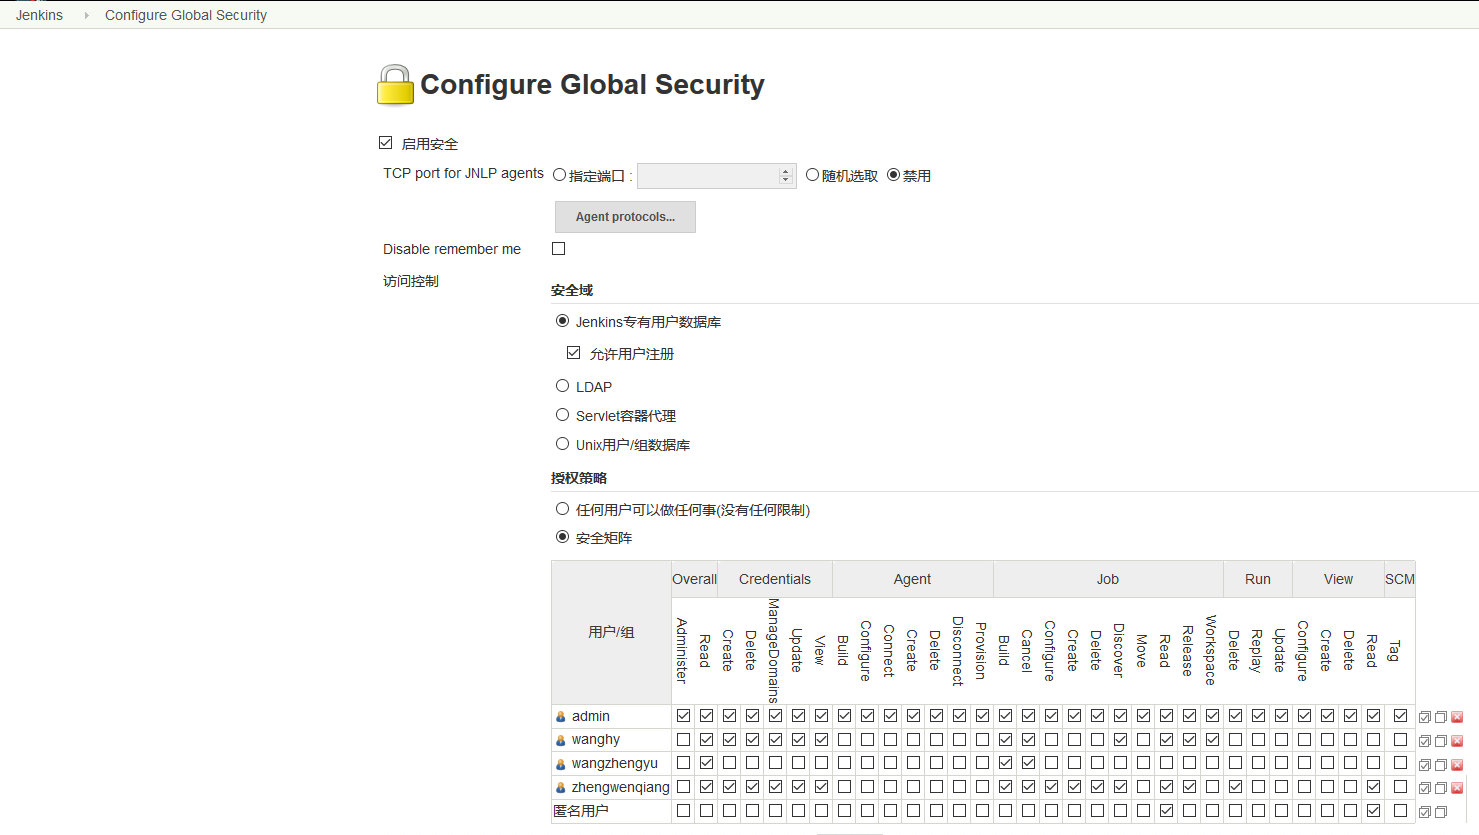Uncheck Discover permission for wanghy
The width and height of the screenshot is (1479, 835).
(x=1120, y=740)
